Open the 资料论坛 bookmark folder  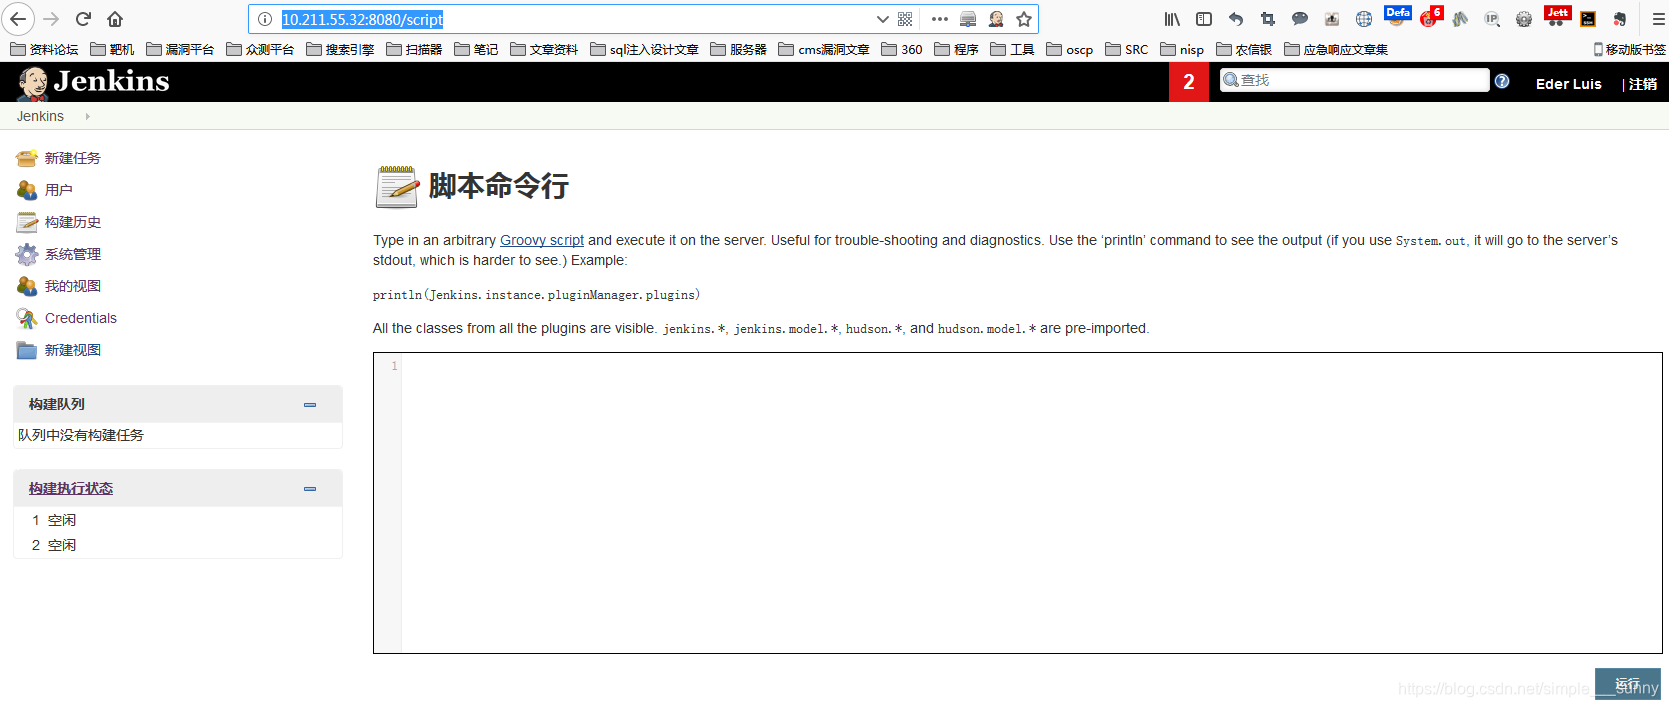43,49
